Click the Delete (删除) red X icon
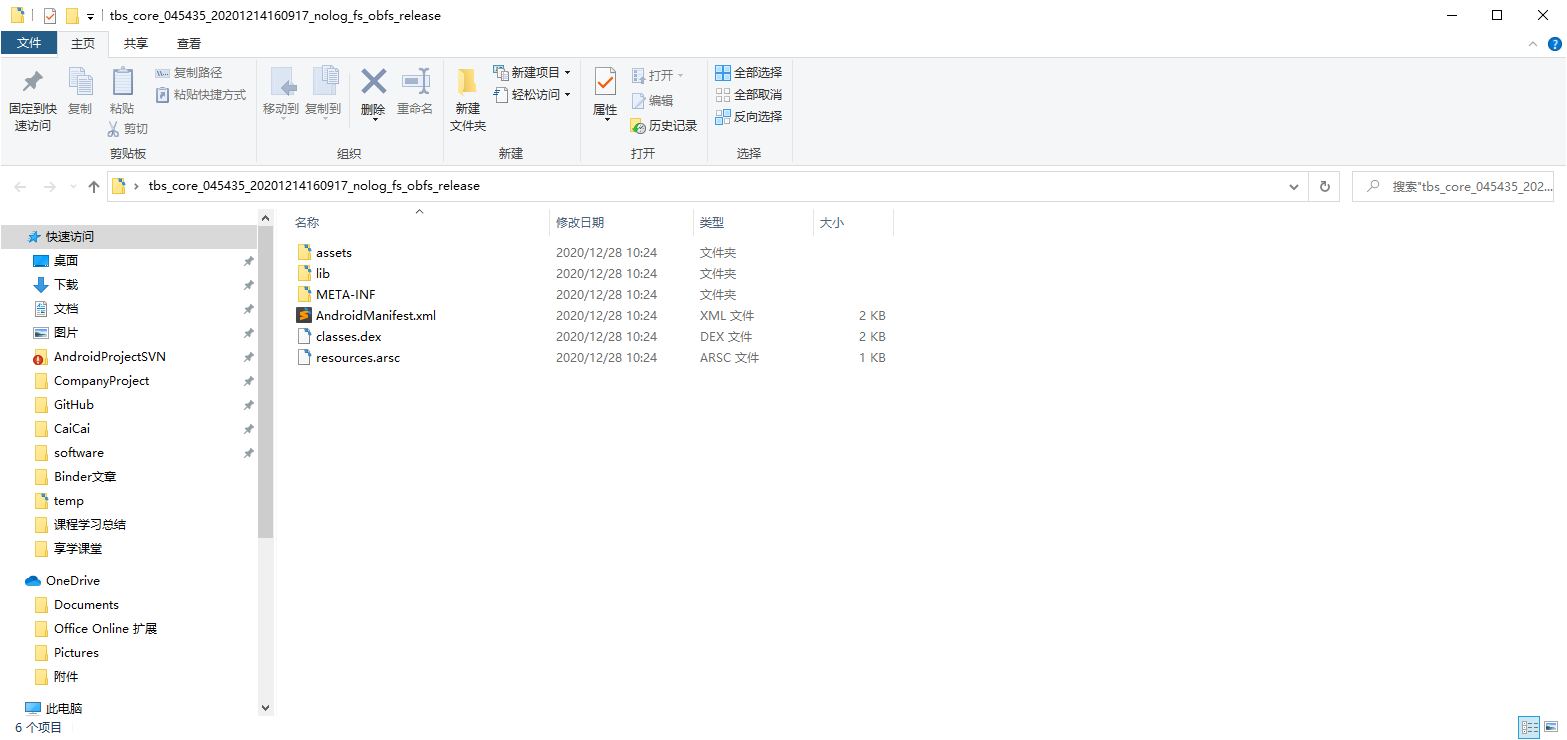 coord(373,82)
